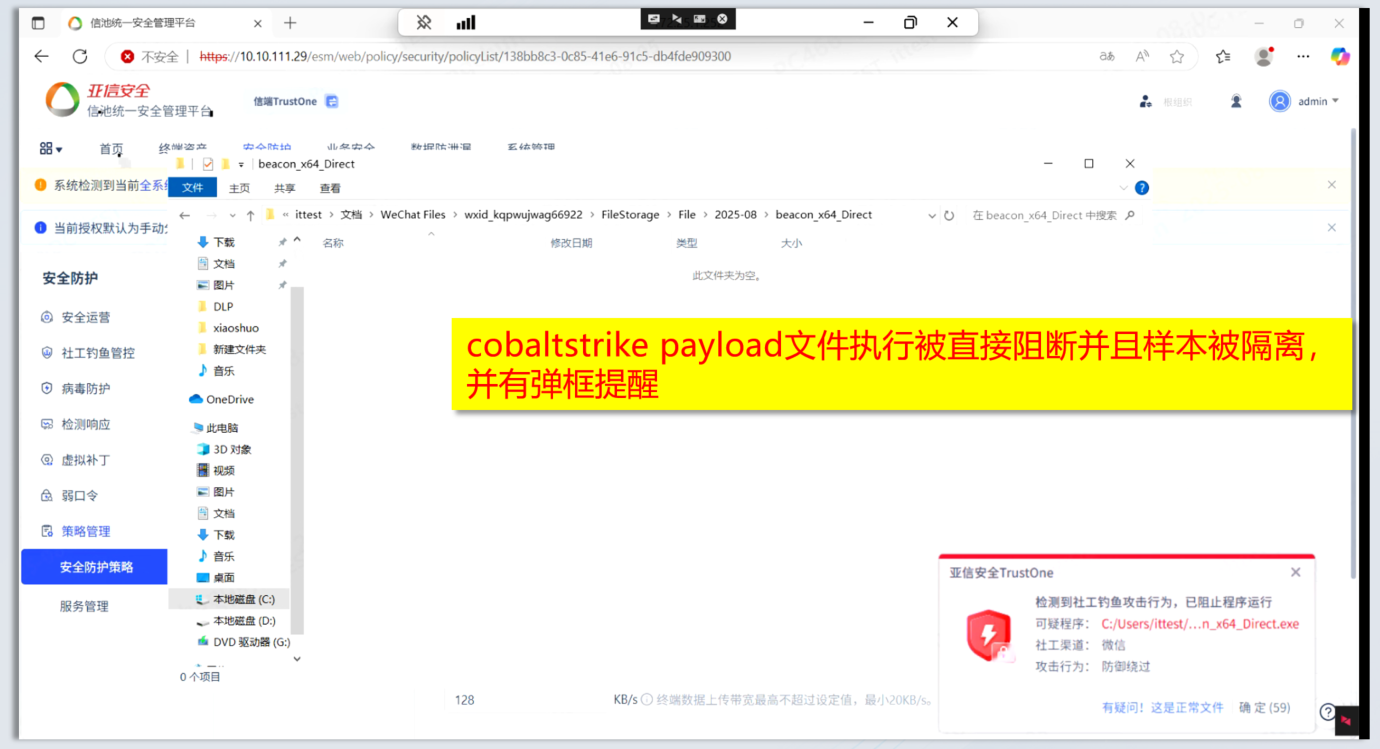1380x749 pixels.
Task: Close the TrustOne alert popup
Action: [1295, 573]
